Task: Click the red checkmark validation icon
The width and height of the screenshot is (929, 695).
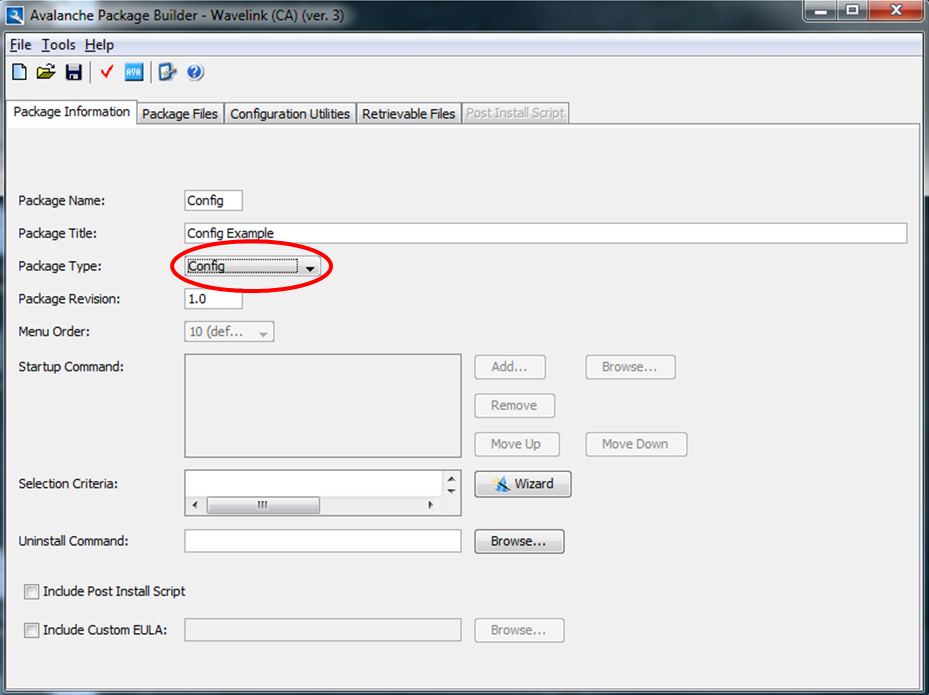Action: point(106,71)
